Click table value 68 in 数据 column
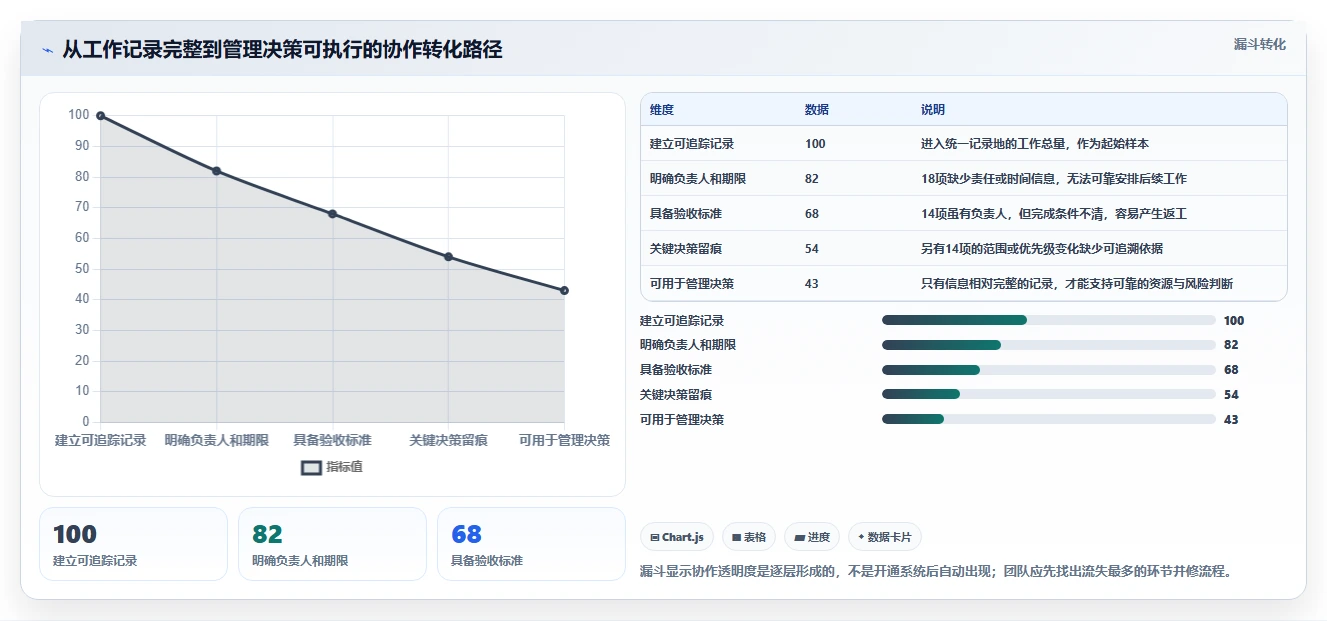The width and height of the screenshot is (1327, 621). point(812,214)
